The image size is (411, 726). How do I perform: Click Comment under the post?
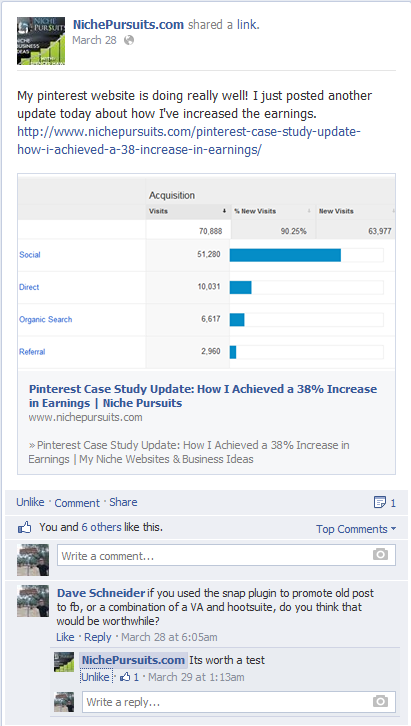point(77,503)
